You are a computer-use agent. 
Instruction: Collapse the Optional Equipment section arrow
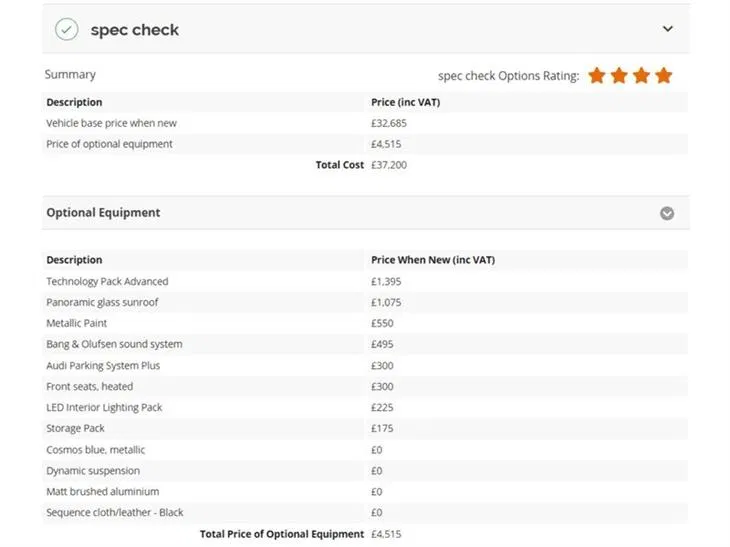click(x=667, y=213)
